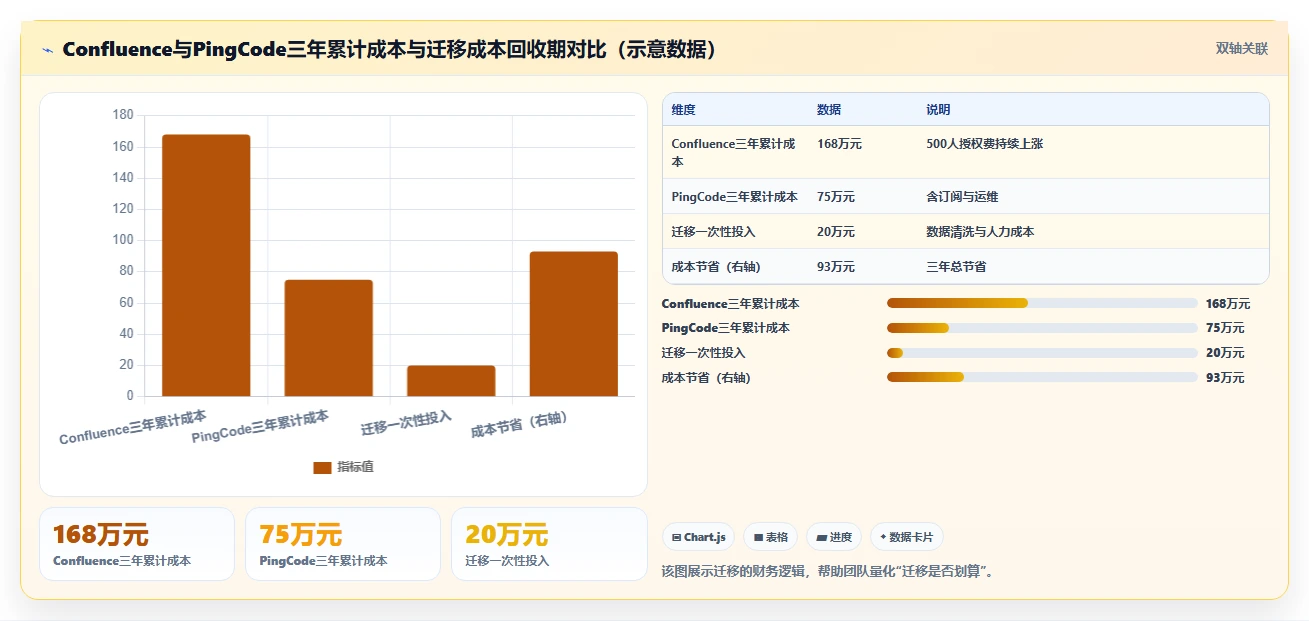Image resolution: width=1309 pixels, height=621 pixels.
Task: Click the 表格 chip
Action: [771, 537]
